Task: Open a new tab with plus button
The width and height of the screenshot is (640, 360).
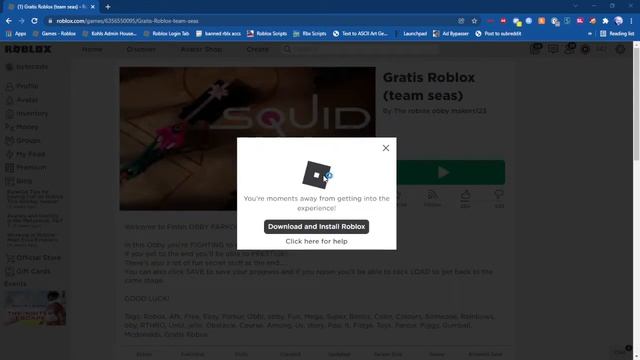Action: point(108,7)
